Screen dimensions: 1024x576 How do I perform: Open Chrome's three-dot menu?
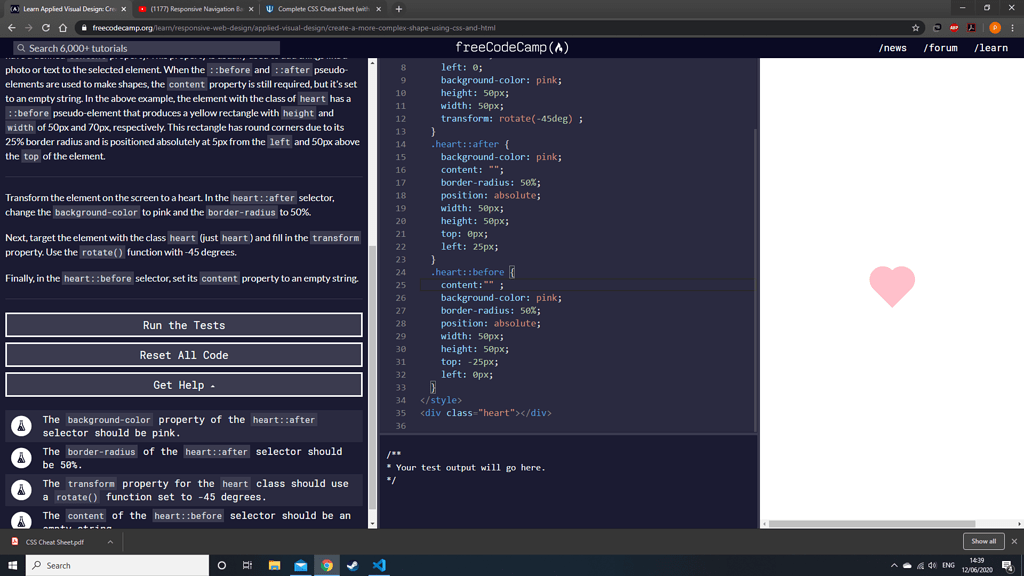tap(1012, 28)
